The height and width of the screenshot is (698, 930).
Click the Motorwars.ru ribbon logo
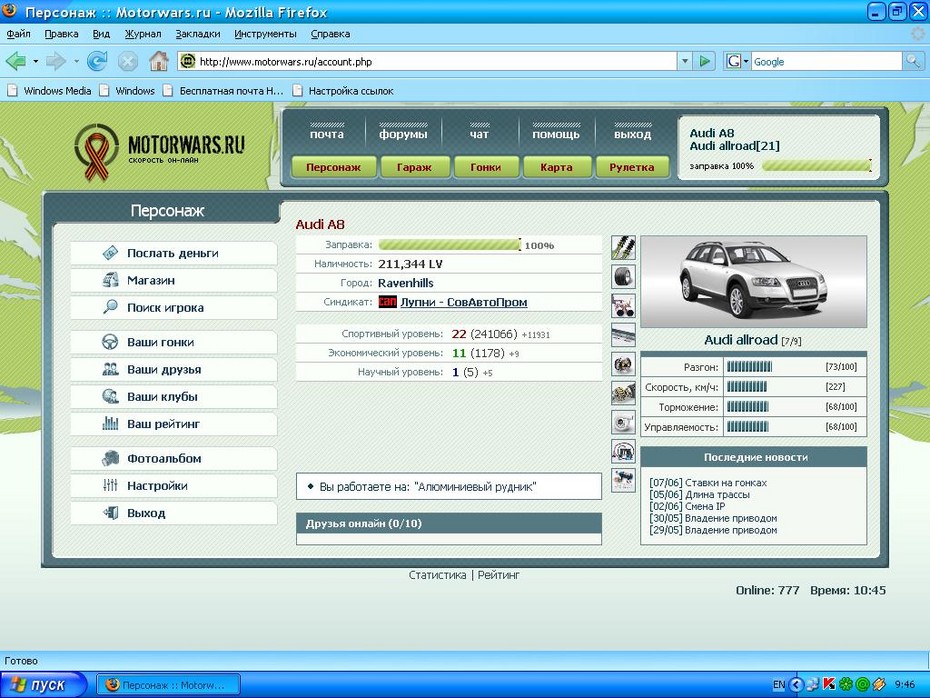click(x=97, y=151)
